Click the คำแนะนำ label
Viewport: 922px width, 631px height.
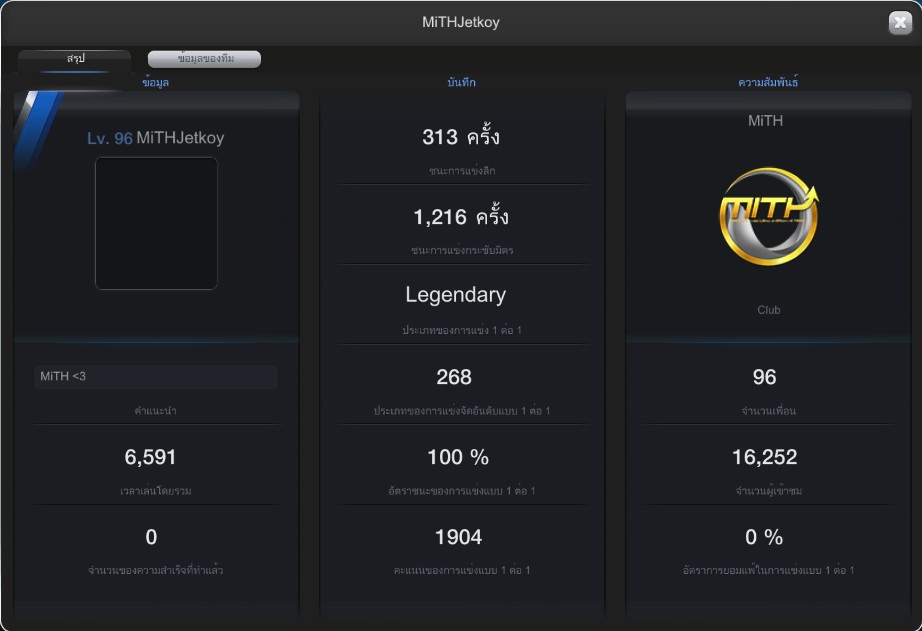click(155, 410)
